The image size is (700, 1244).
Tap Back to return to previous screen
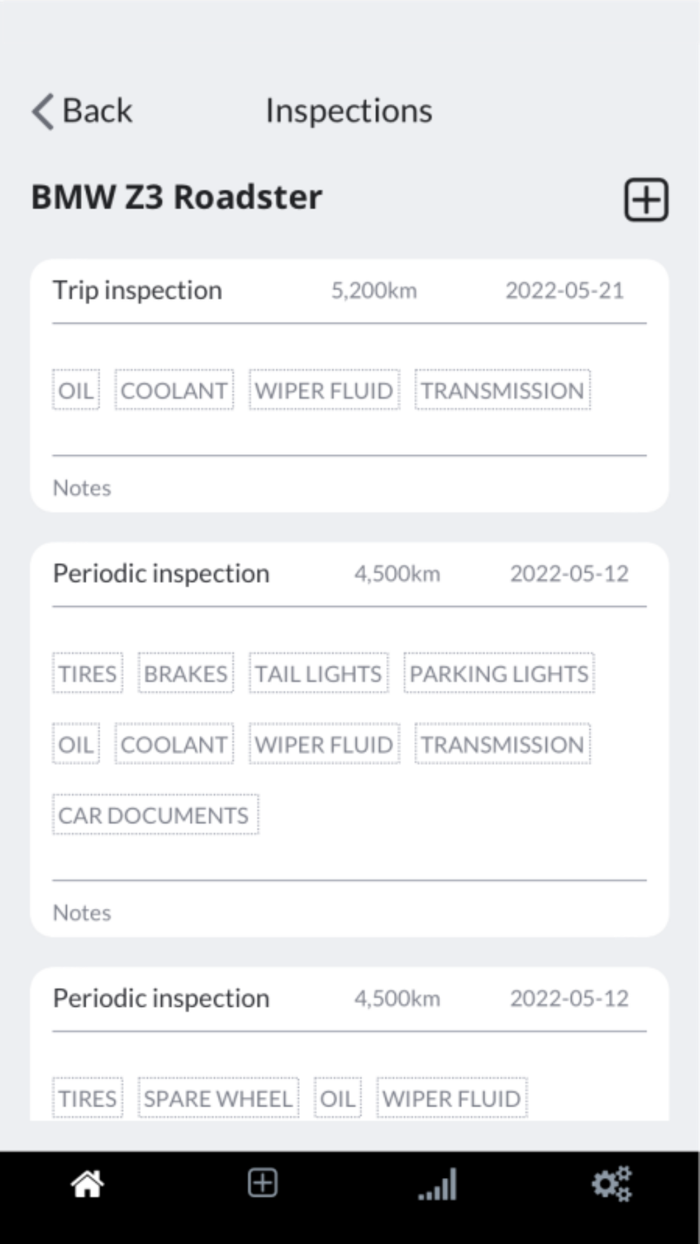click(x=97, y=111)
